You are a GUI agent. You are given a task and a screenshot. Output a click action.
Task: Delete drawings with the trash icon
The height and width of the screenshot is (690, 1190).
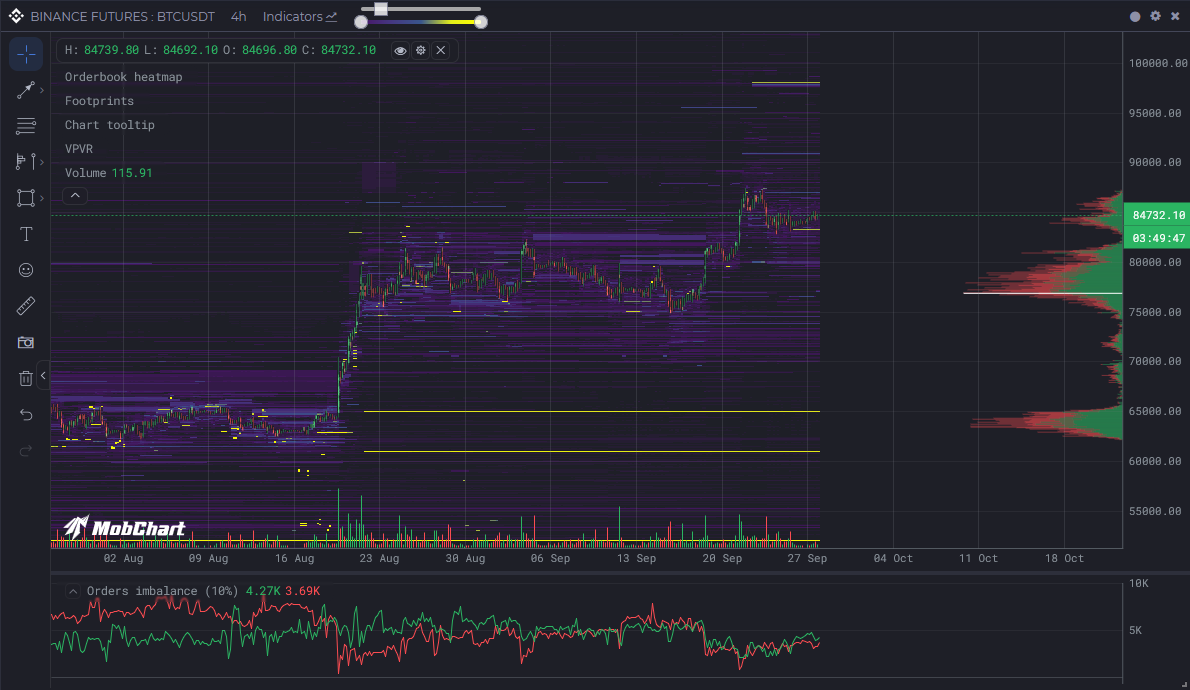(x=26, y=378)
